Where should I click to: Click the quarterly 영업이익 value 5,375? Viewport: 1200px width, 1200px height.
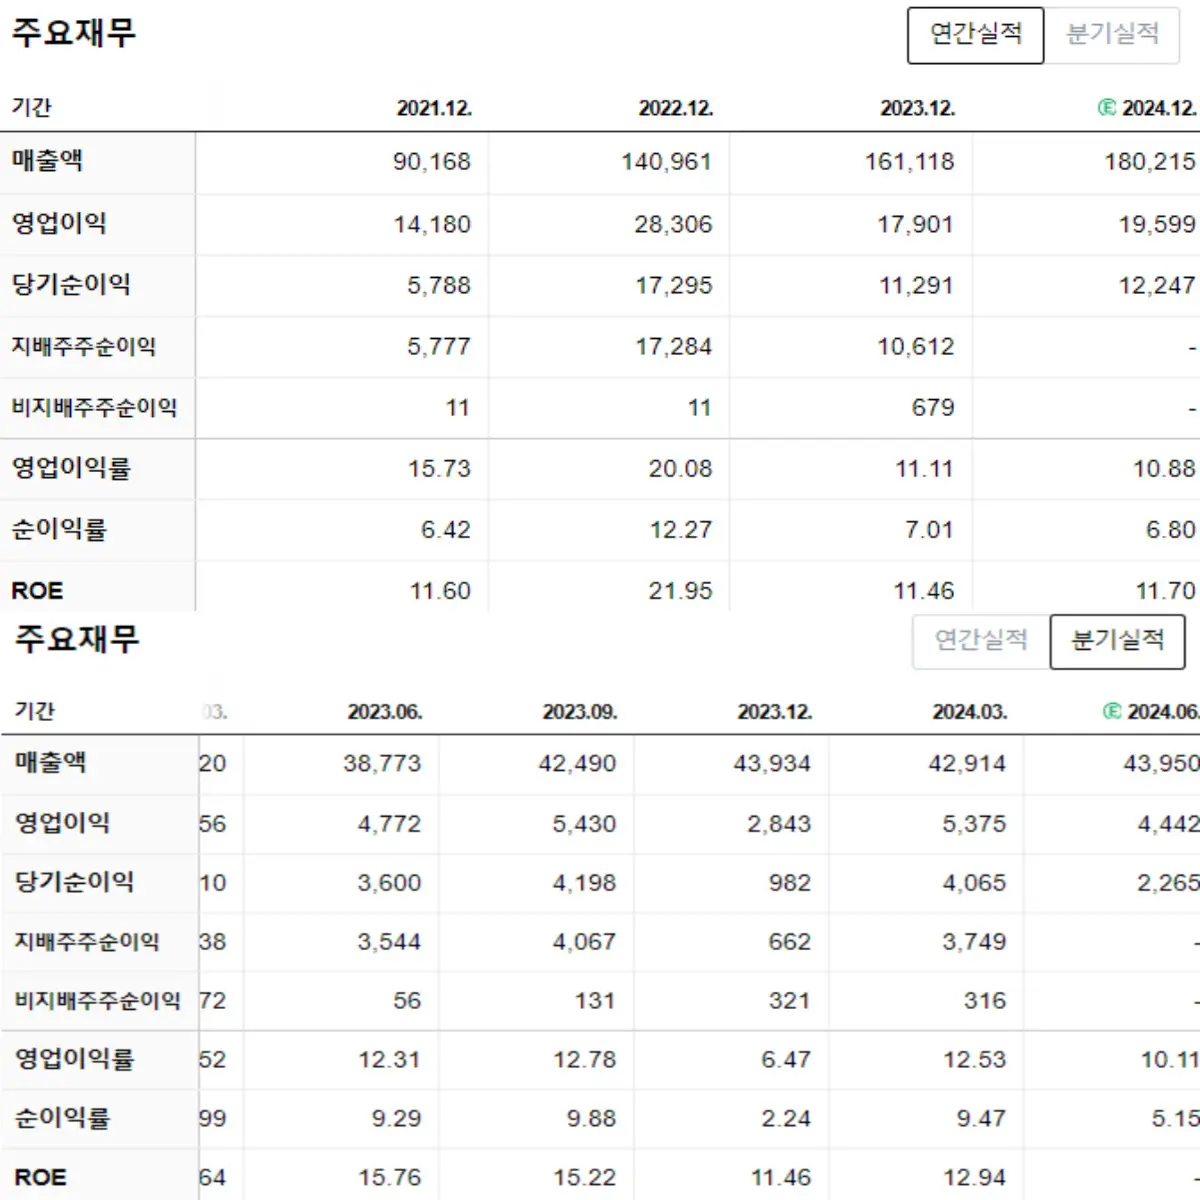[x=974, y=824]
